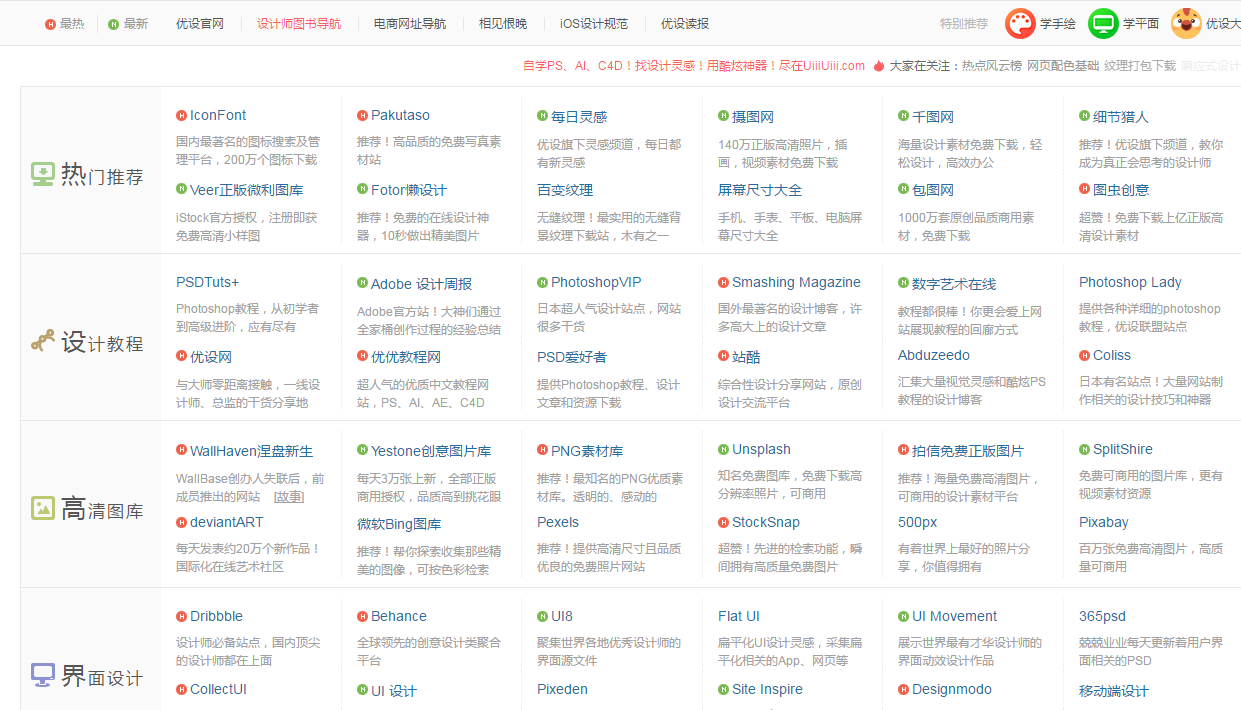Viewport: 1241px width, 710px height.
Task: Open the StockSnap link
Action: tap(766, 522)
